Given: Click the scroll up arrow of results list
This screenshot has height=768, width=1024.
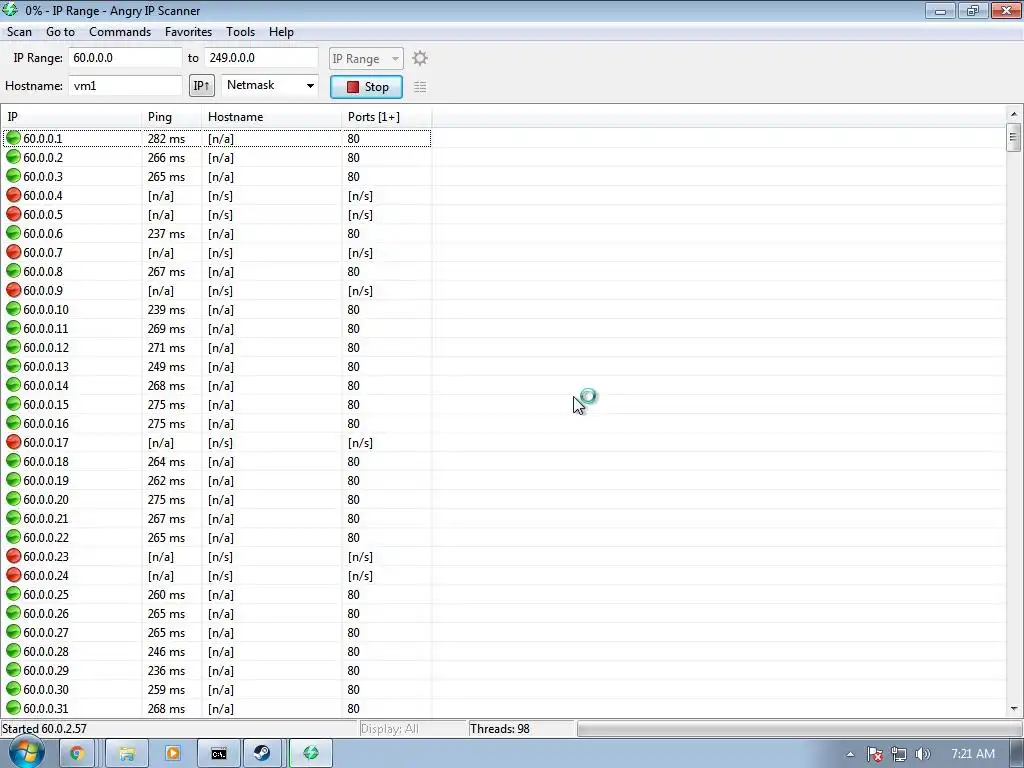Looking at the screenshot, I should pyautogui.click(x=1014, y=114).
